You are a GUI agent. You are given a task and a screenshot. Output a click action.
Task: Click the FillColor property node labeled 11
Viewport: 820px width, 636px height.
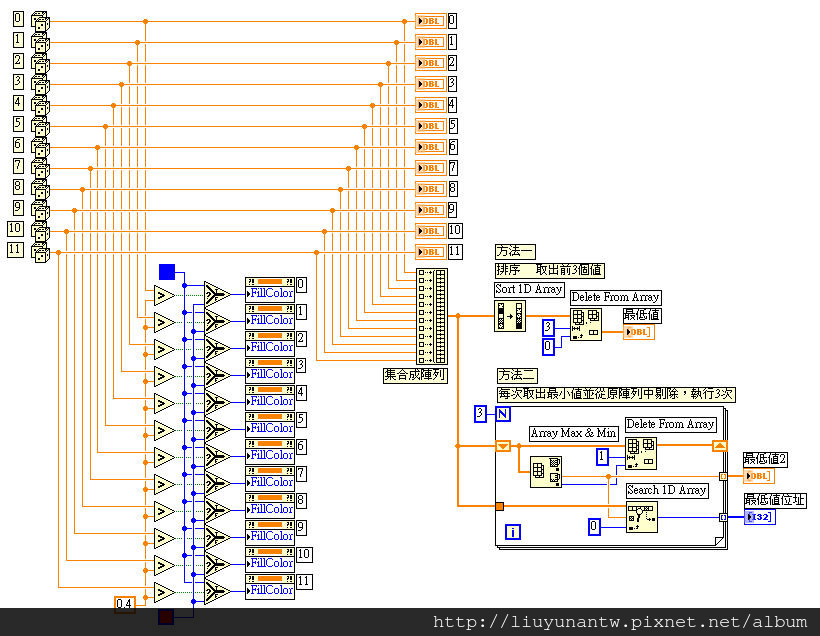click(270, 586)
